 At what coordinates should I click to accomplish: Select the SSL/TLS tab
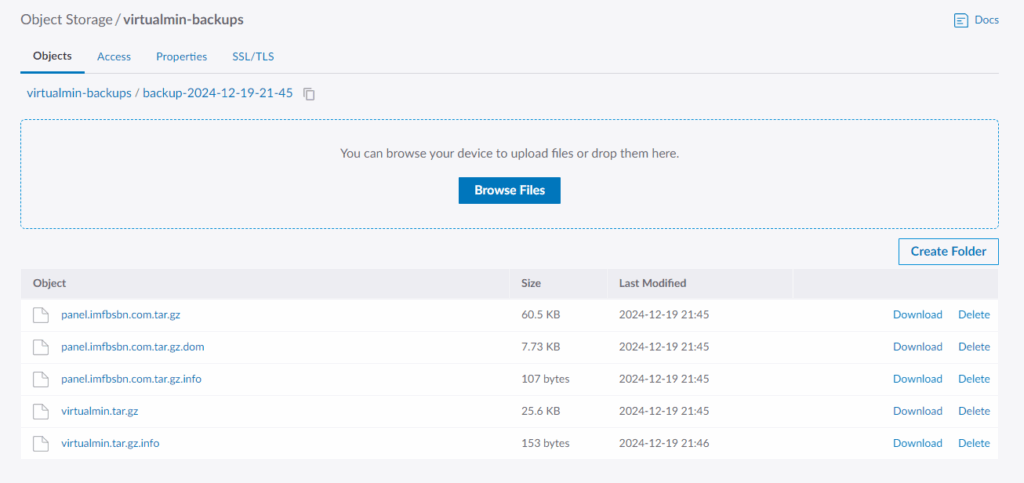pos(253,57)
